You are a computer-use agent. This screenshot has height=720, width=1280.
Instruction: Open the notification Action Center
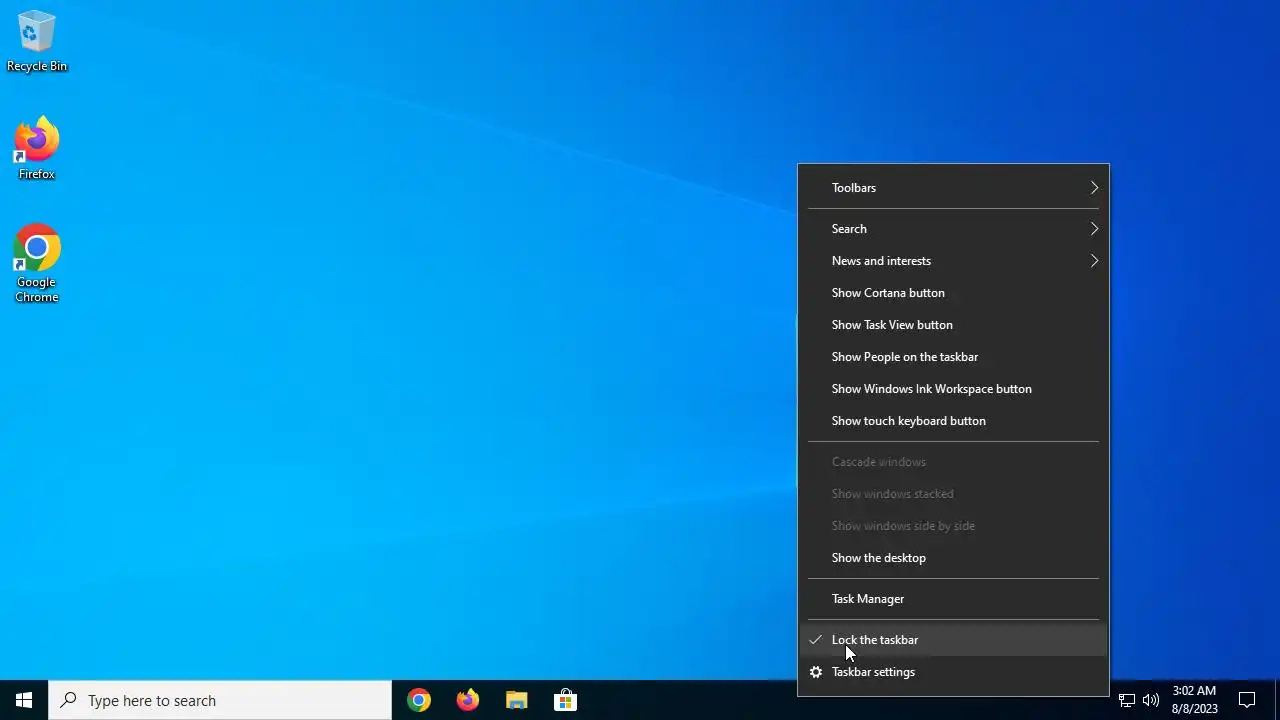(1247, 700)
